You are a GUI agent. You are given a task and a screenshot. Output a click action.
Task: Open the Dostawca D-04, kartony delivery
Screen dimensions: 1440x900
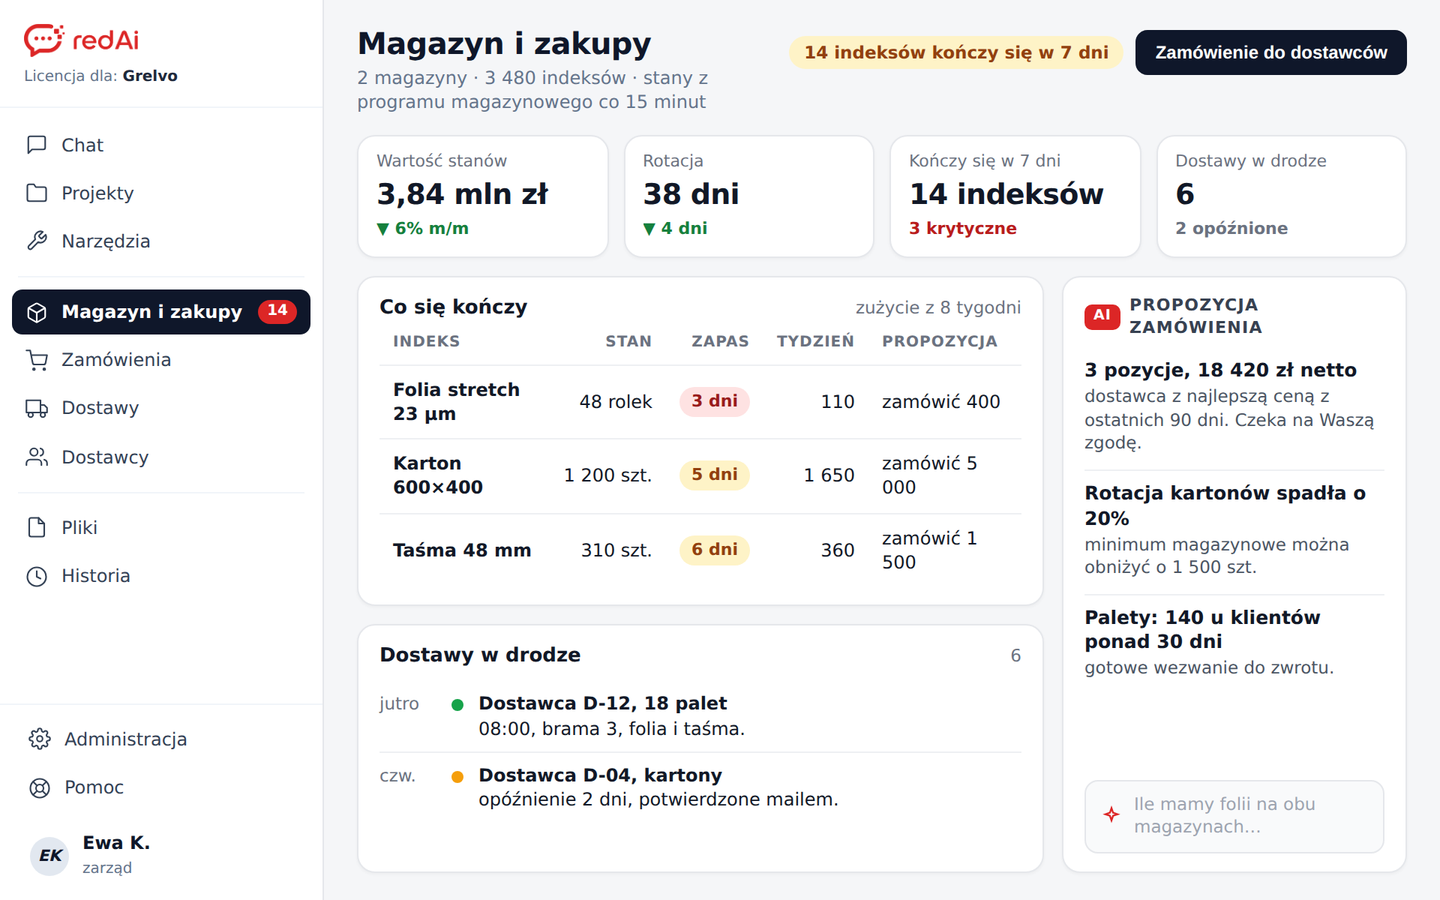[x=700, y=787]
